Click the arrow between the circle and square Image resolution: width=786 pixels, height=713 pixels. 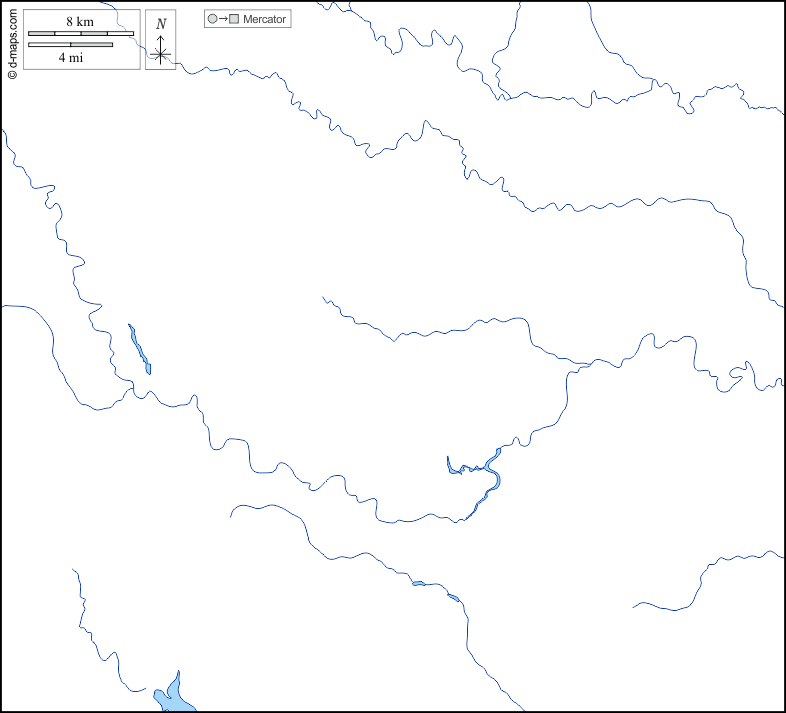[223, 19]
